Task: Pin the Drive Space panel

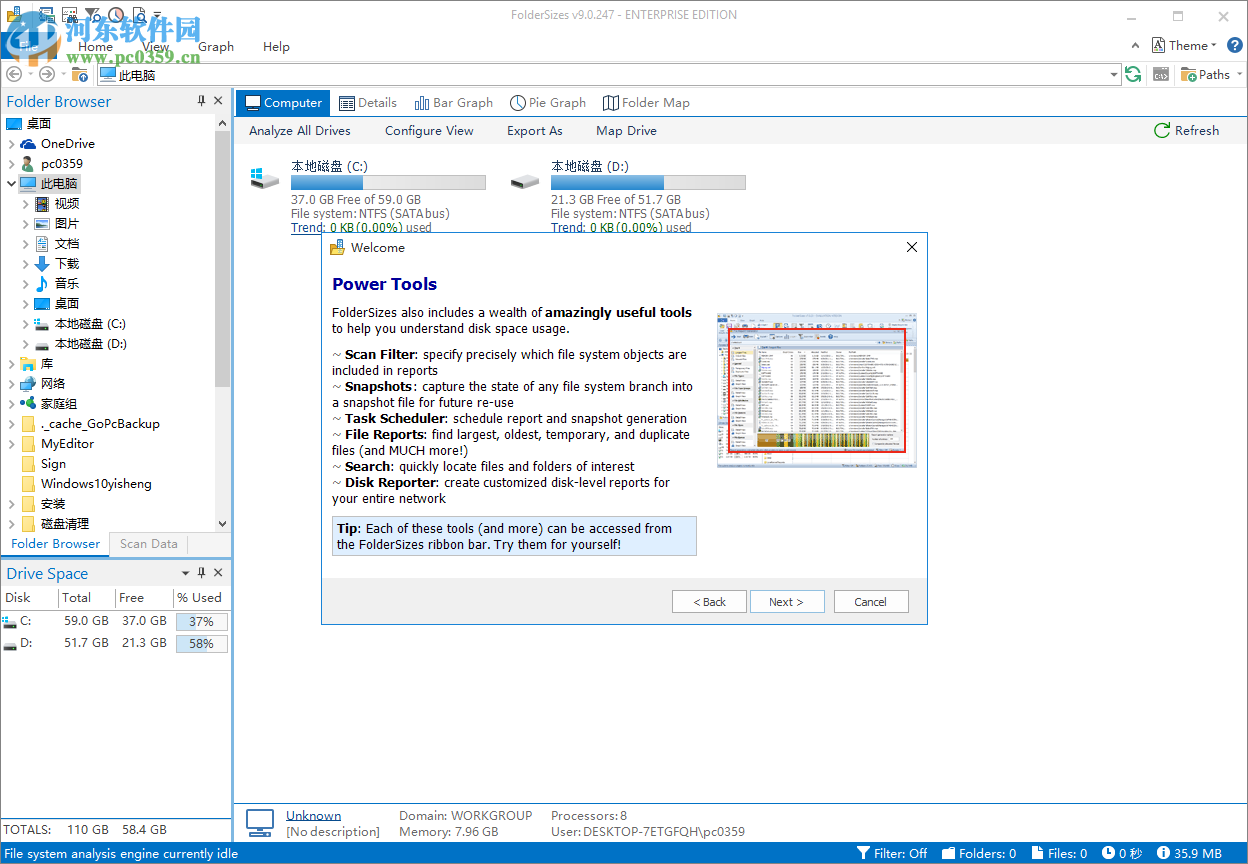Action: point(202,572)
